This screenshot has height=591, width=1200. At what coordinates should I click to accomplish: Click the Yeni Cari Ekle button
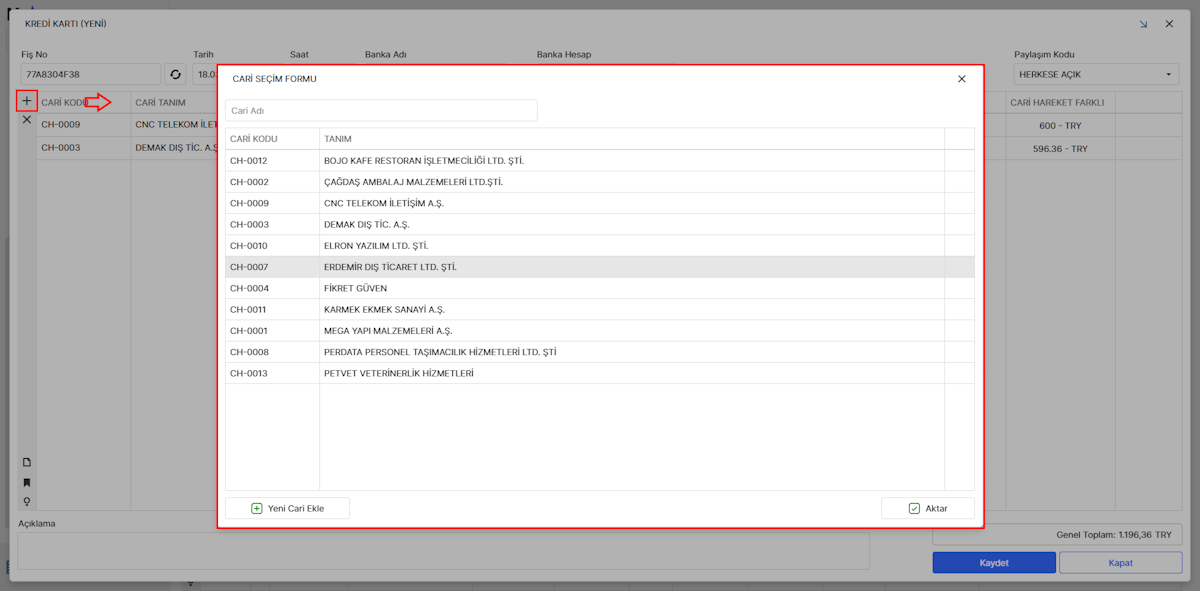[x=288, y=508]
